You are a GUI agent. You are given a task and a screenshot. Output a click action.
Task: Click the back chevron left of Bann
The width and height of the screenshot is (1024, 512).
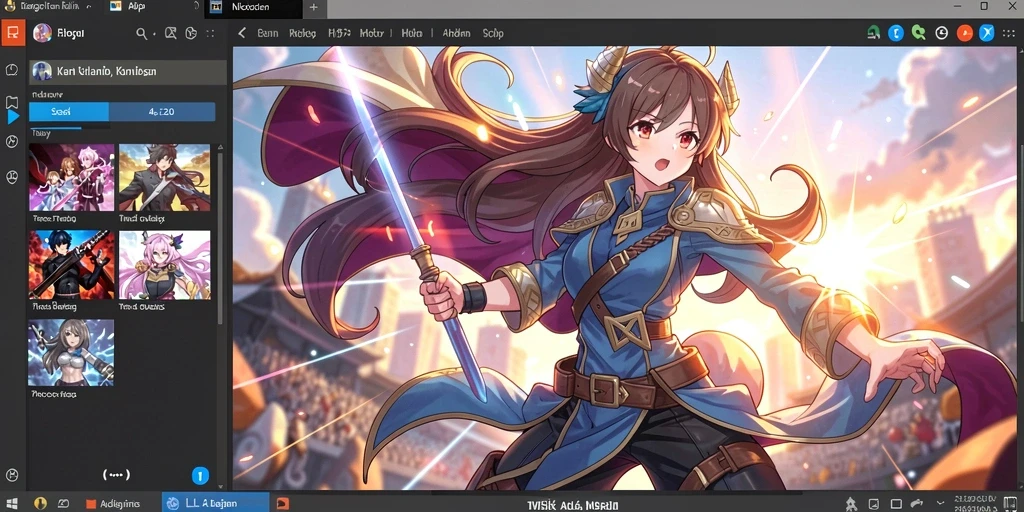pos(242,33)
